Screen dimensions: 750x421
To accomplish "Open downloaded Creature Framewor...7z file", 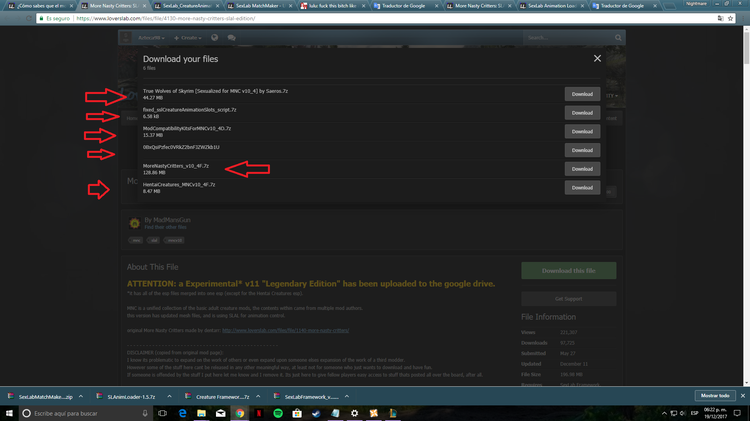I will click(218, 397).
